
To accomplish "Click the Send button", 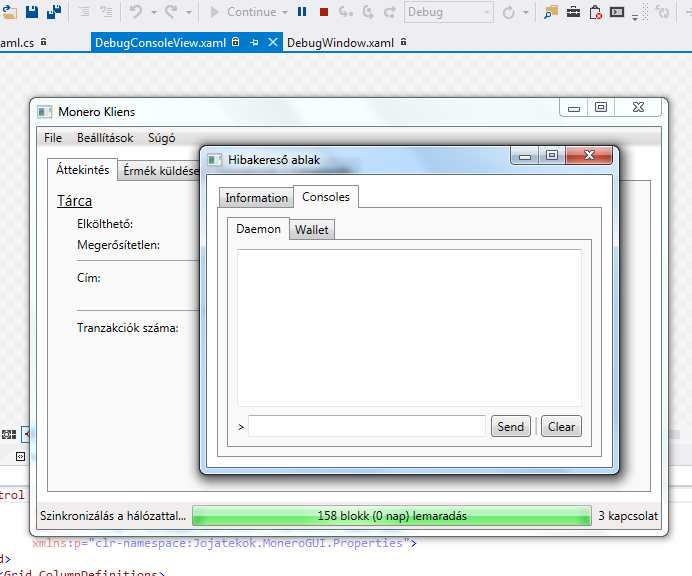I will (x=510, y=427).
